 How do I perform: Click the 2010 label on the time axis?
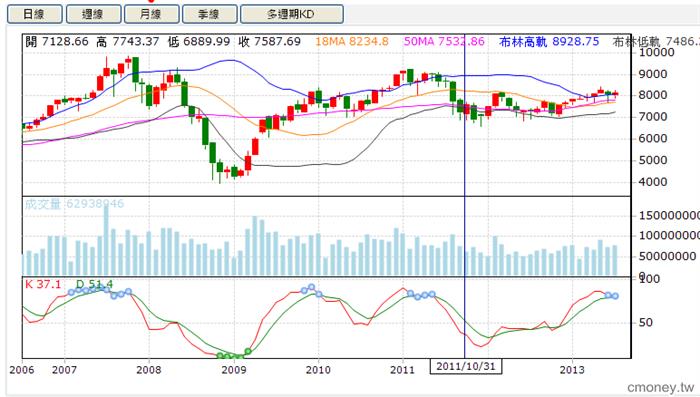tap(318, 370)
